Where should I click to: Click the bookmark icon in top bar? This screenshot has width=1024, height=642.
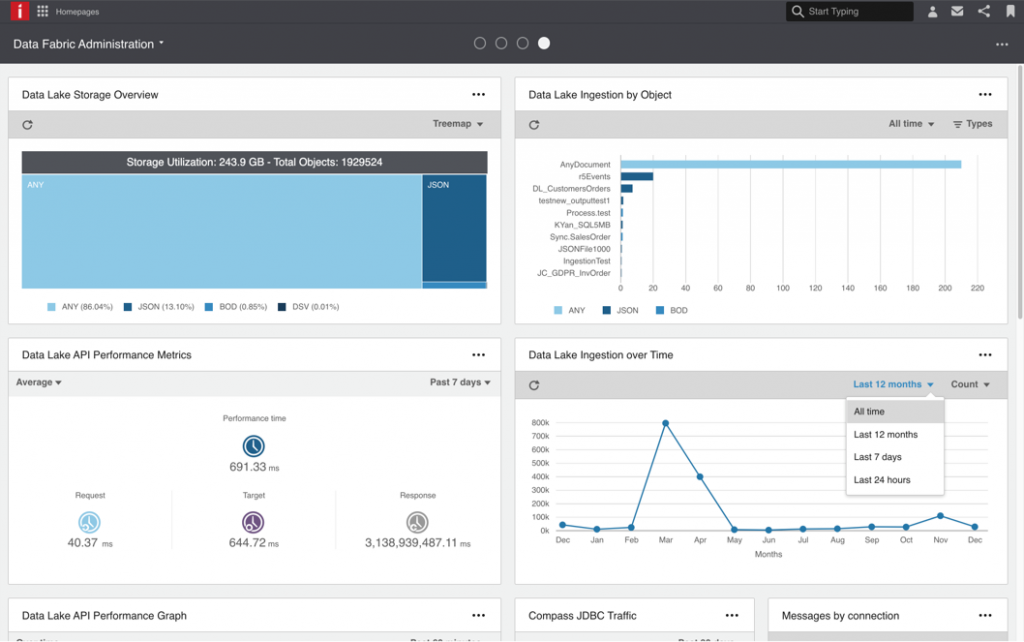(1008, 12)
